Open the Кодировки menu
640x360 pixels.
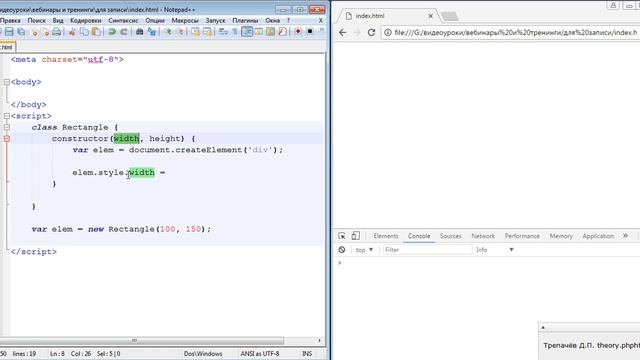[86, 20]
